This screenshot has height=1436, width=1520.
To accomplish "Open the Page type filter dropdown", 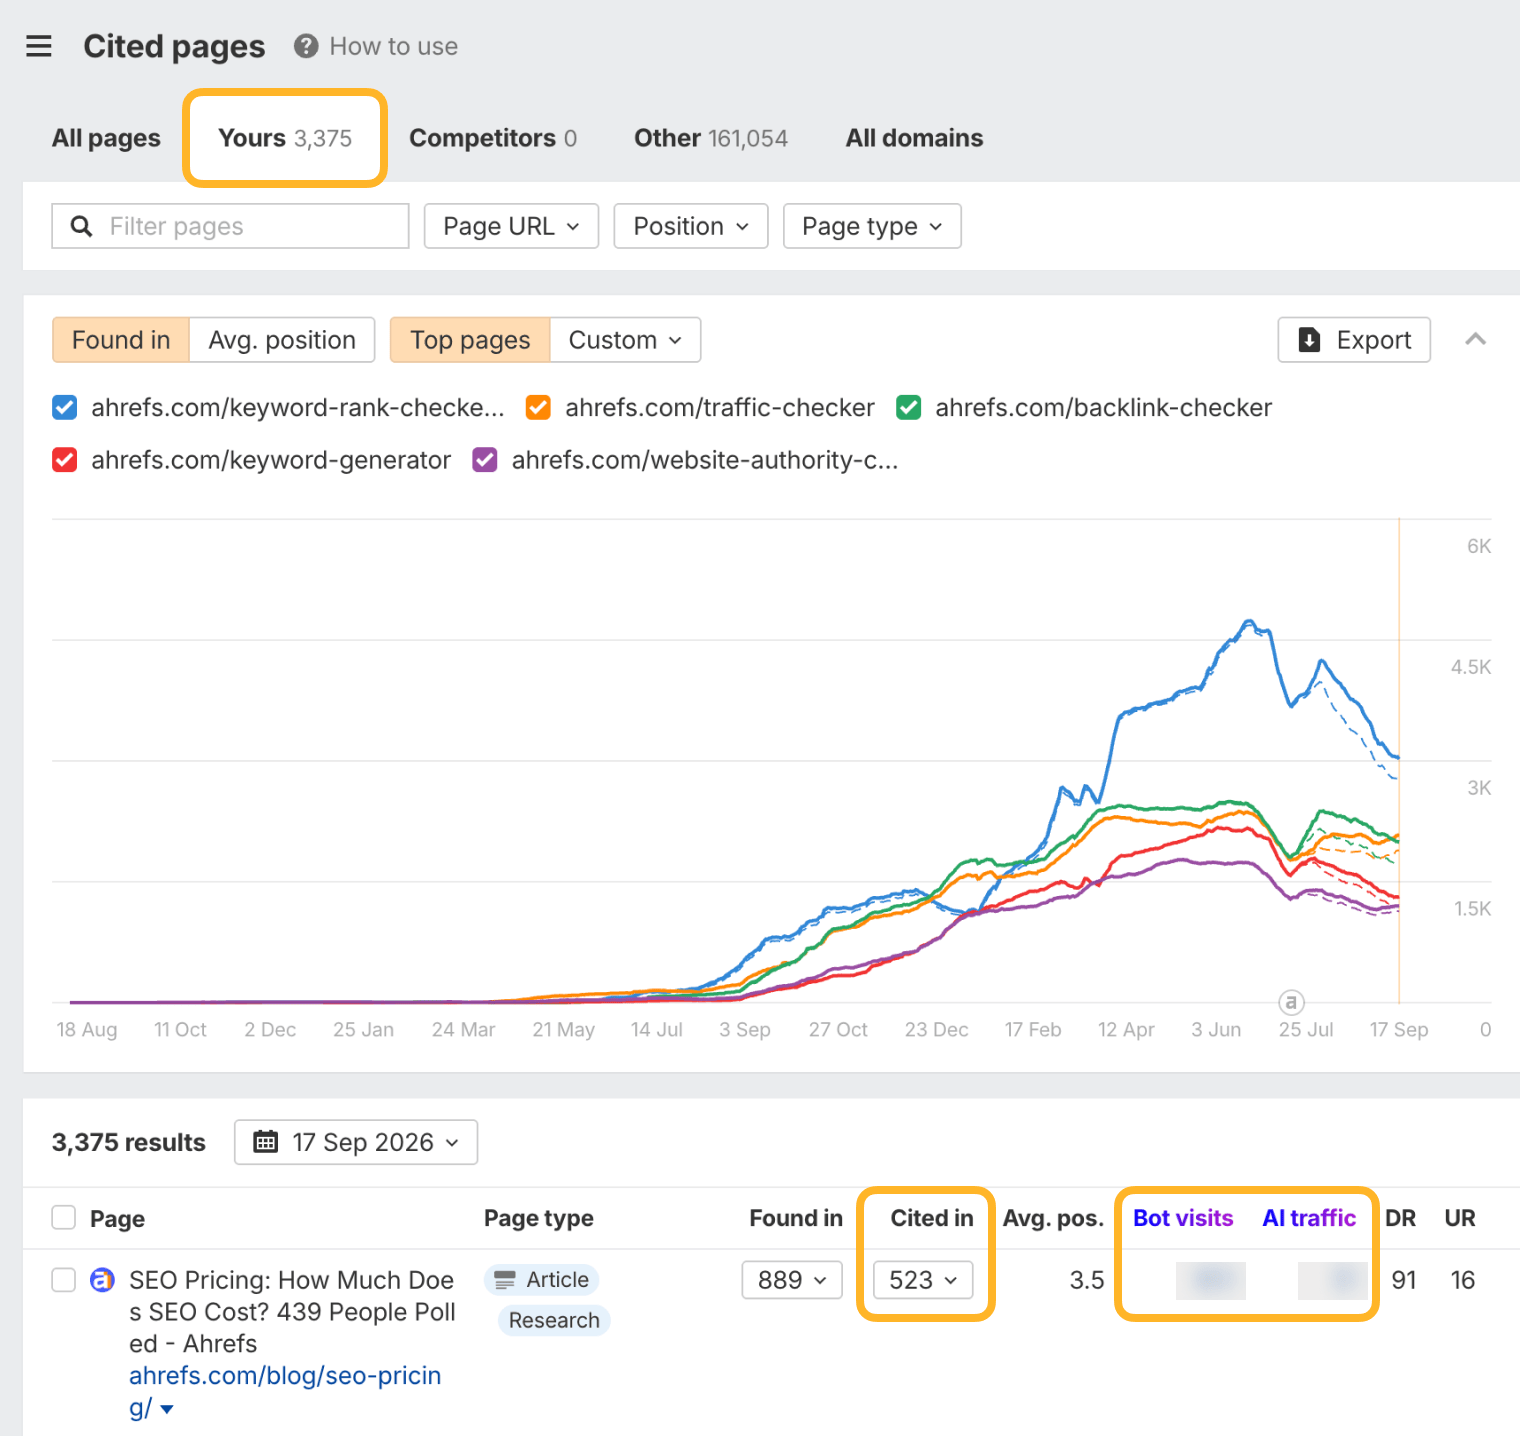I will (x=872, y=226).
